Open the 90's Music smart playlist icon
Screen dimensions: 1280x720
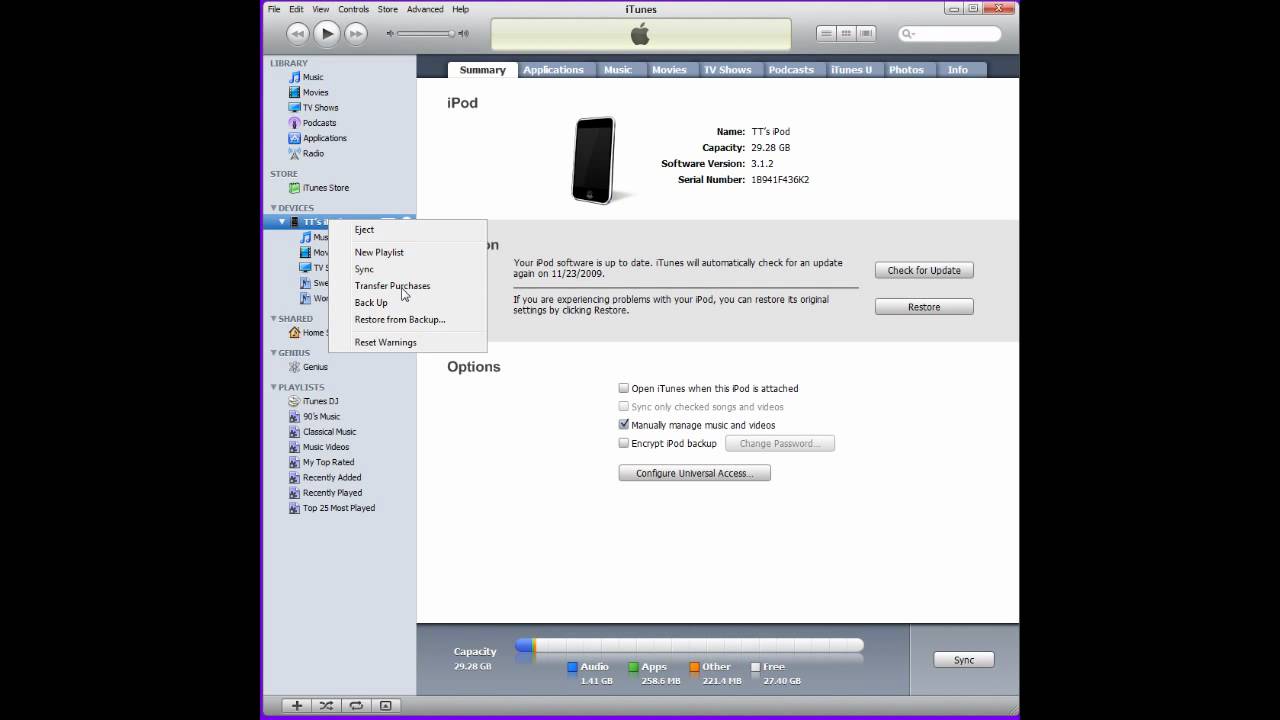tap(294, 416)
